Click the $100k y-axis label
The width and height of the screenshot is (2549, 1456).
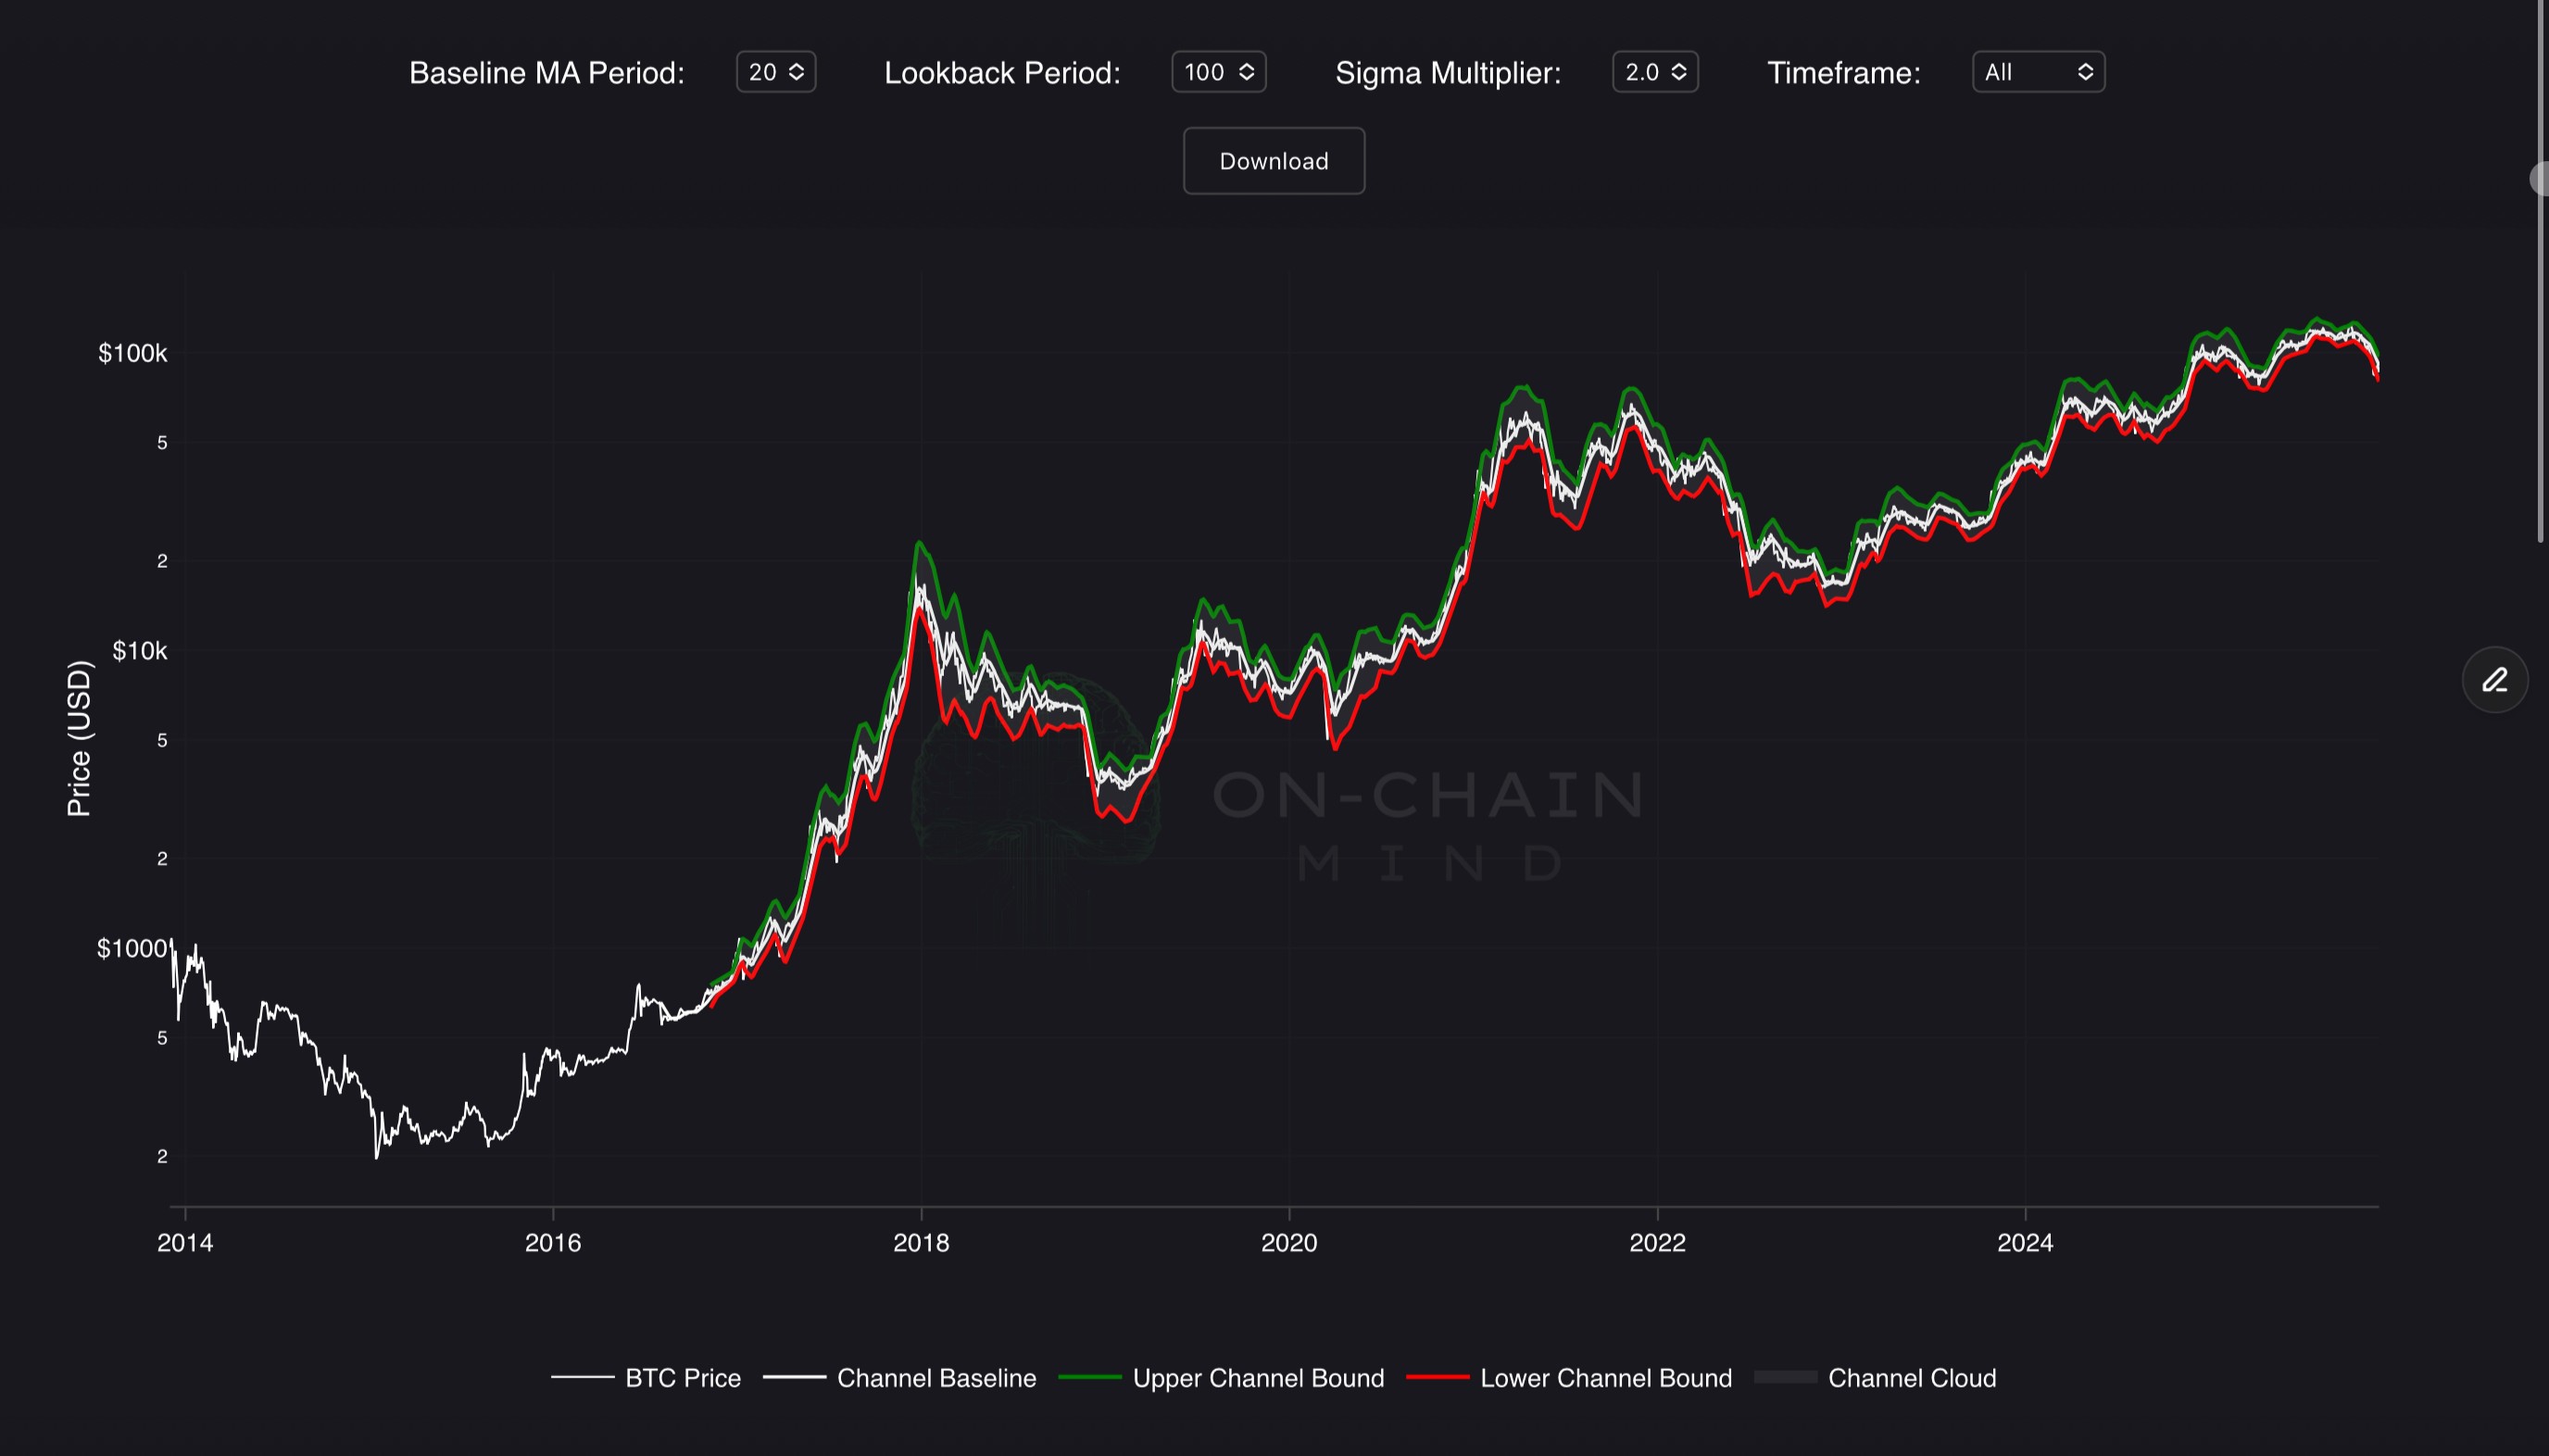pos(132,353)
